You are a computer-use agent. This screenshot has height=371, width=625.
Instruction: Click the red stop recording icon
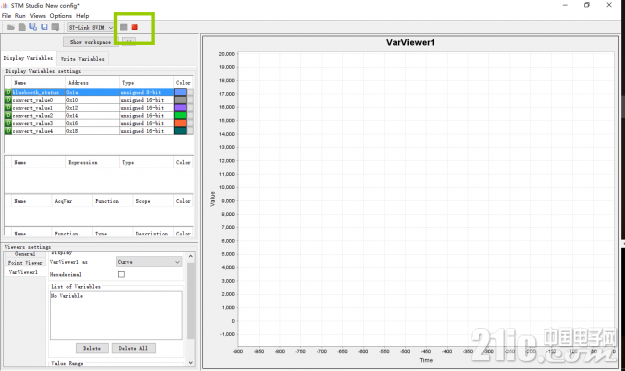point(135,27)
